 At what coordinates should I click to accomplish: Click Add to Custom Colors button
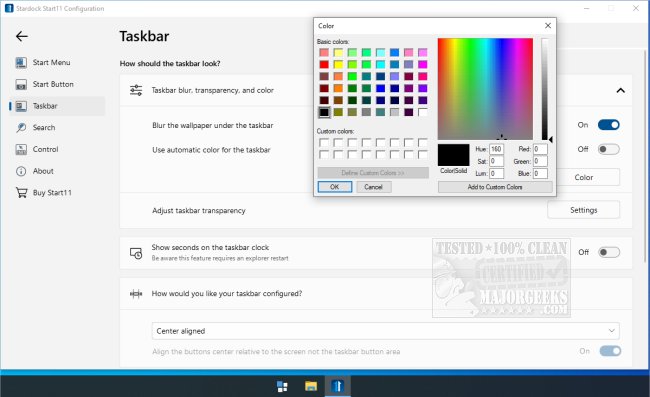point(495,187)
